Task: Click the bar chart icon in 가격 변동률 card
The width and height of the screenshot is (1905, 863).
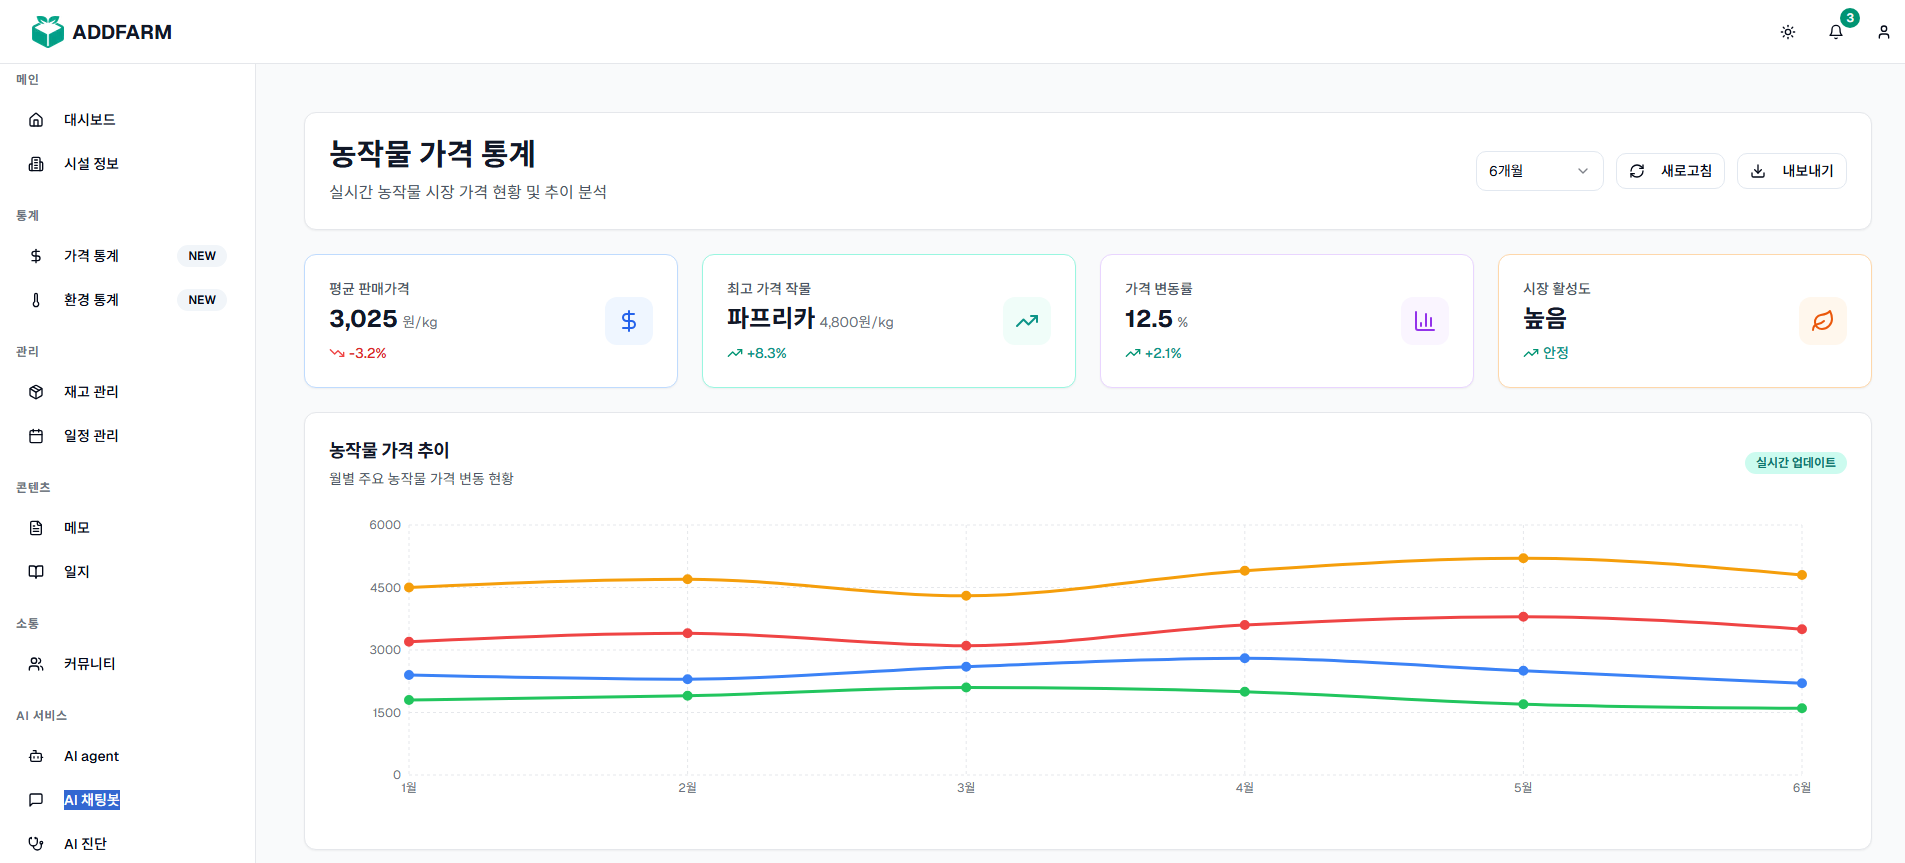Action: pos(1425,321)
